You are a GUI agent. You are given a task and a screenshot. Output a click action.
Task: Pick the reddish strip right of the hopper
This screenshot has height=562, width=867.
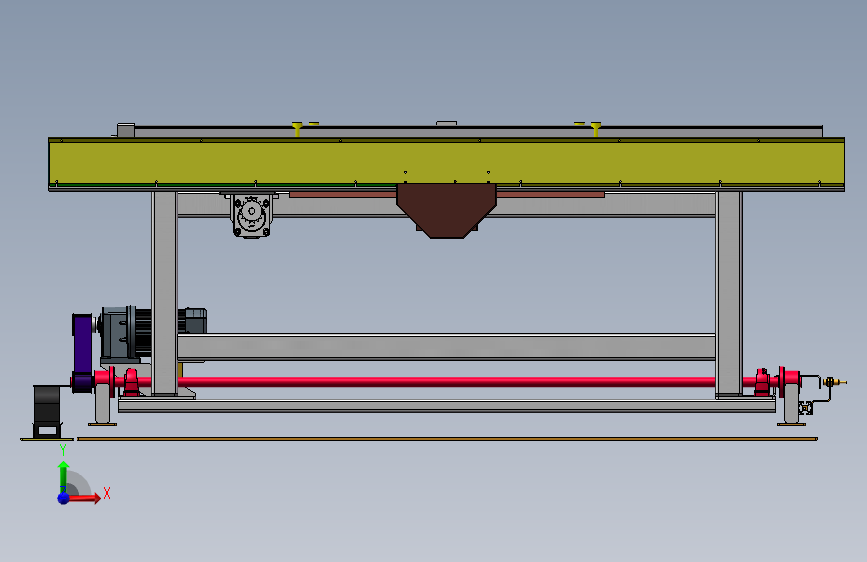[550, 195]
